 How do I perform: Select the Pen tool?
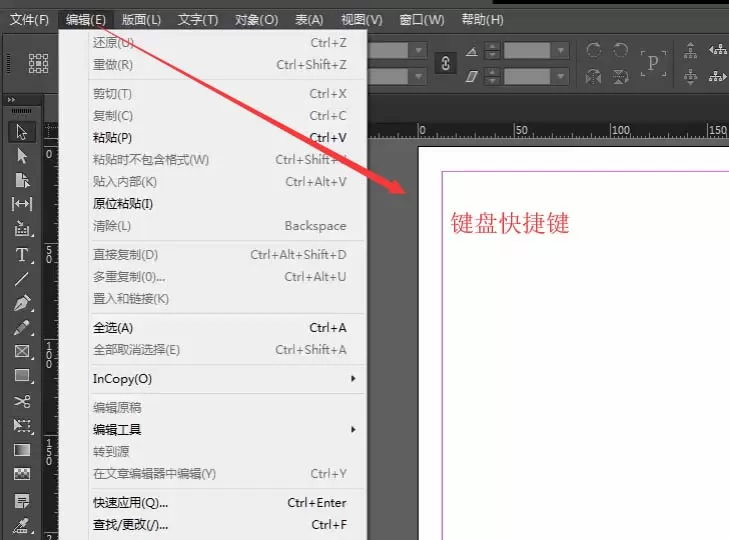21,303
